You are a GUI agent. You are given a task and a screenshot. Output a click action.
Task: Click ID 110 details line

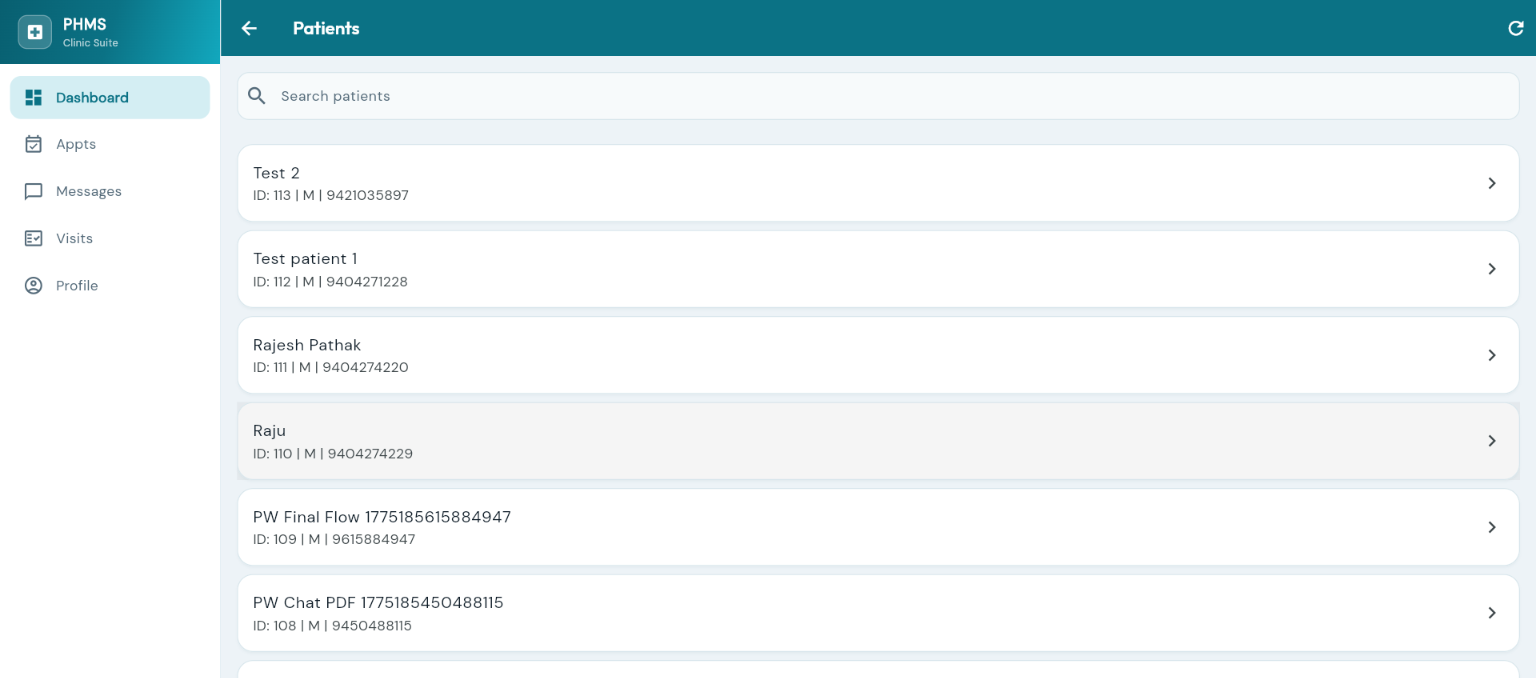click(333, 454)
